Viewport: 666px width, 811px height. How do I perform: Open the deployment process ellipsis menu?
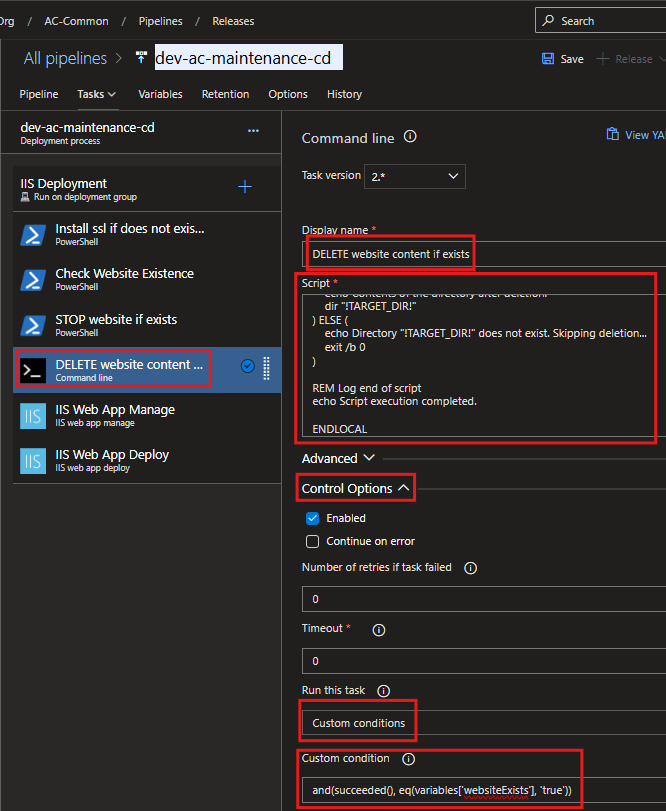[x=253, y=130]
